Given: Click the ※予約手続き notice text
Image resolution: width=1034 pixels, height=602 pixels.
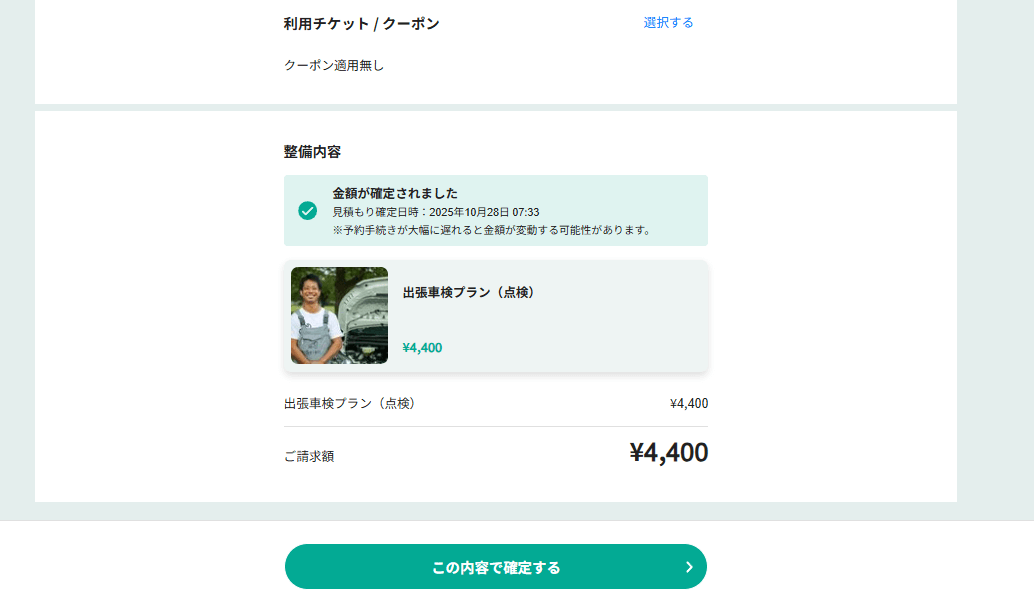Looking at the screenshot, I should [x=491, y=230].
